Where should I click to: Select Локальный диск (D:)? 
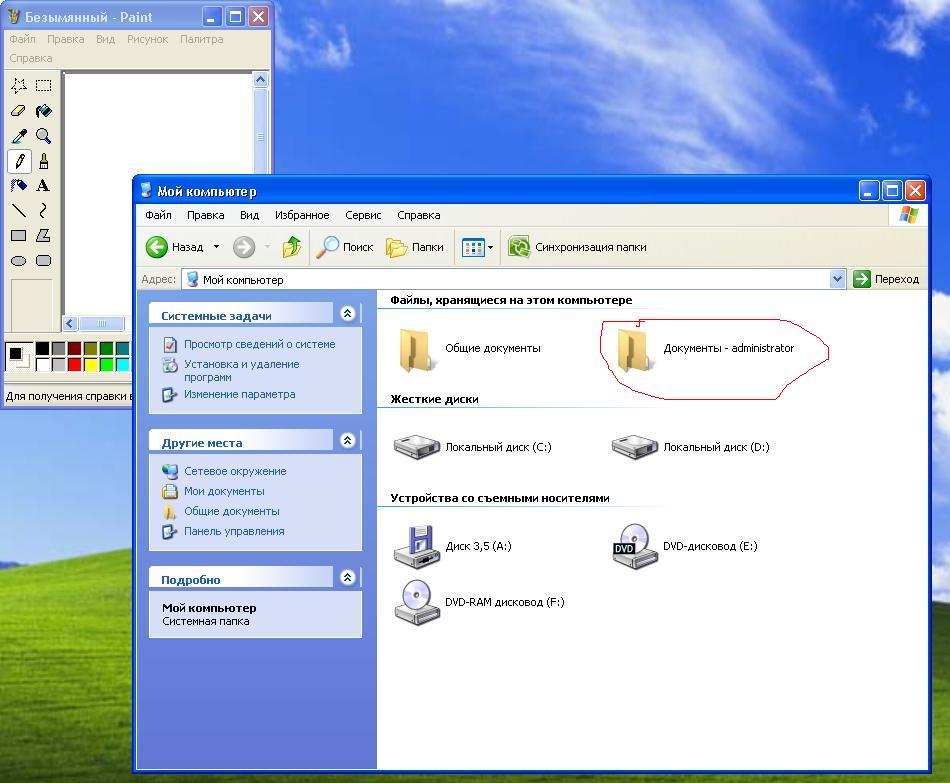(691, 447)
